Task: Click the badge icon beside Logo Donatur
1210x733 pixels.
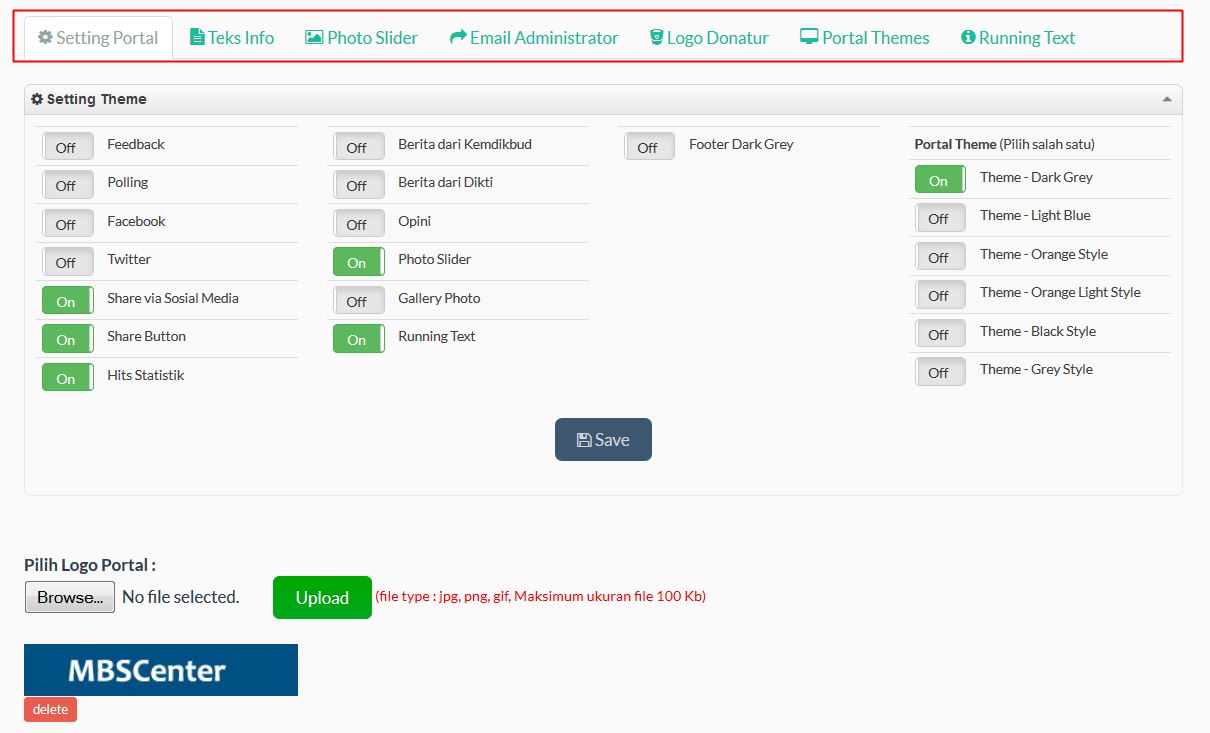Action: [656, 37]
